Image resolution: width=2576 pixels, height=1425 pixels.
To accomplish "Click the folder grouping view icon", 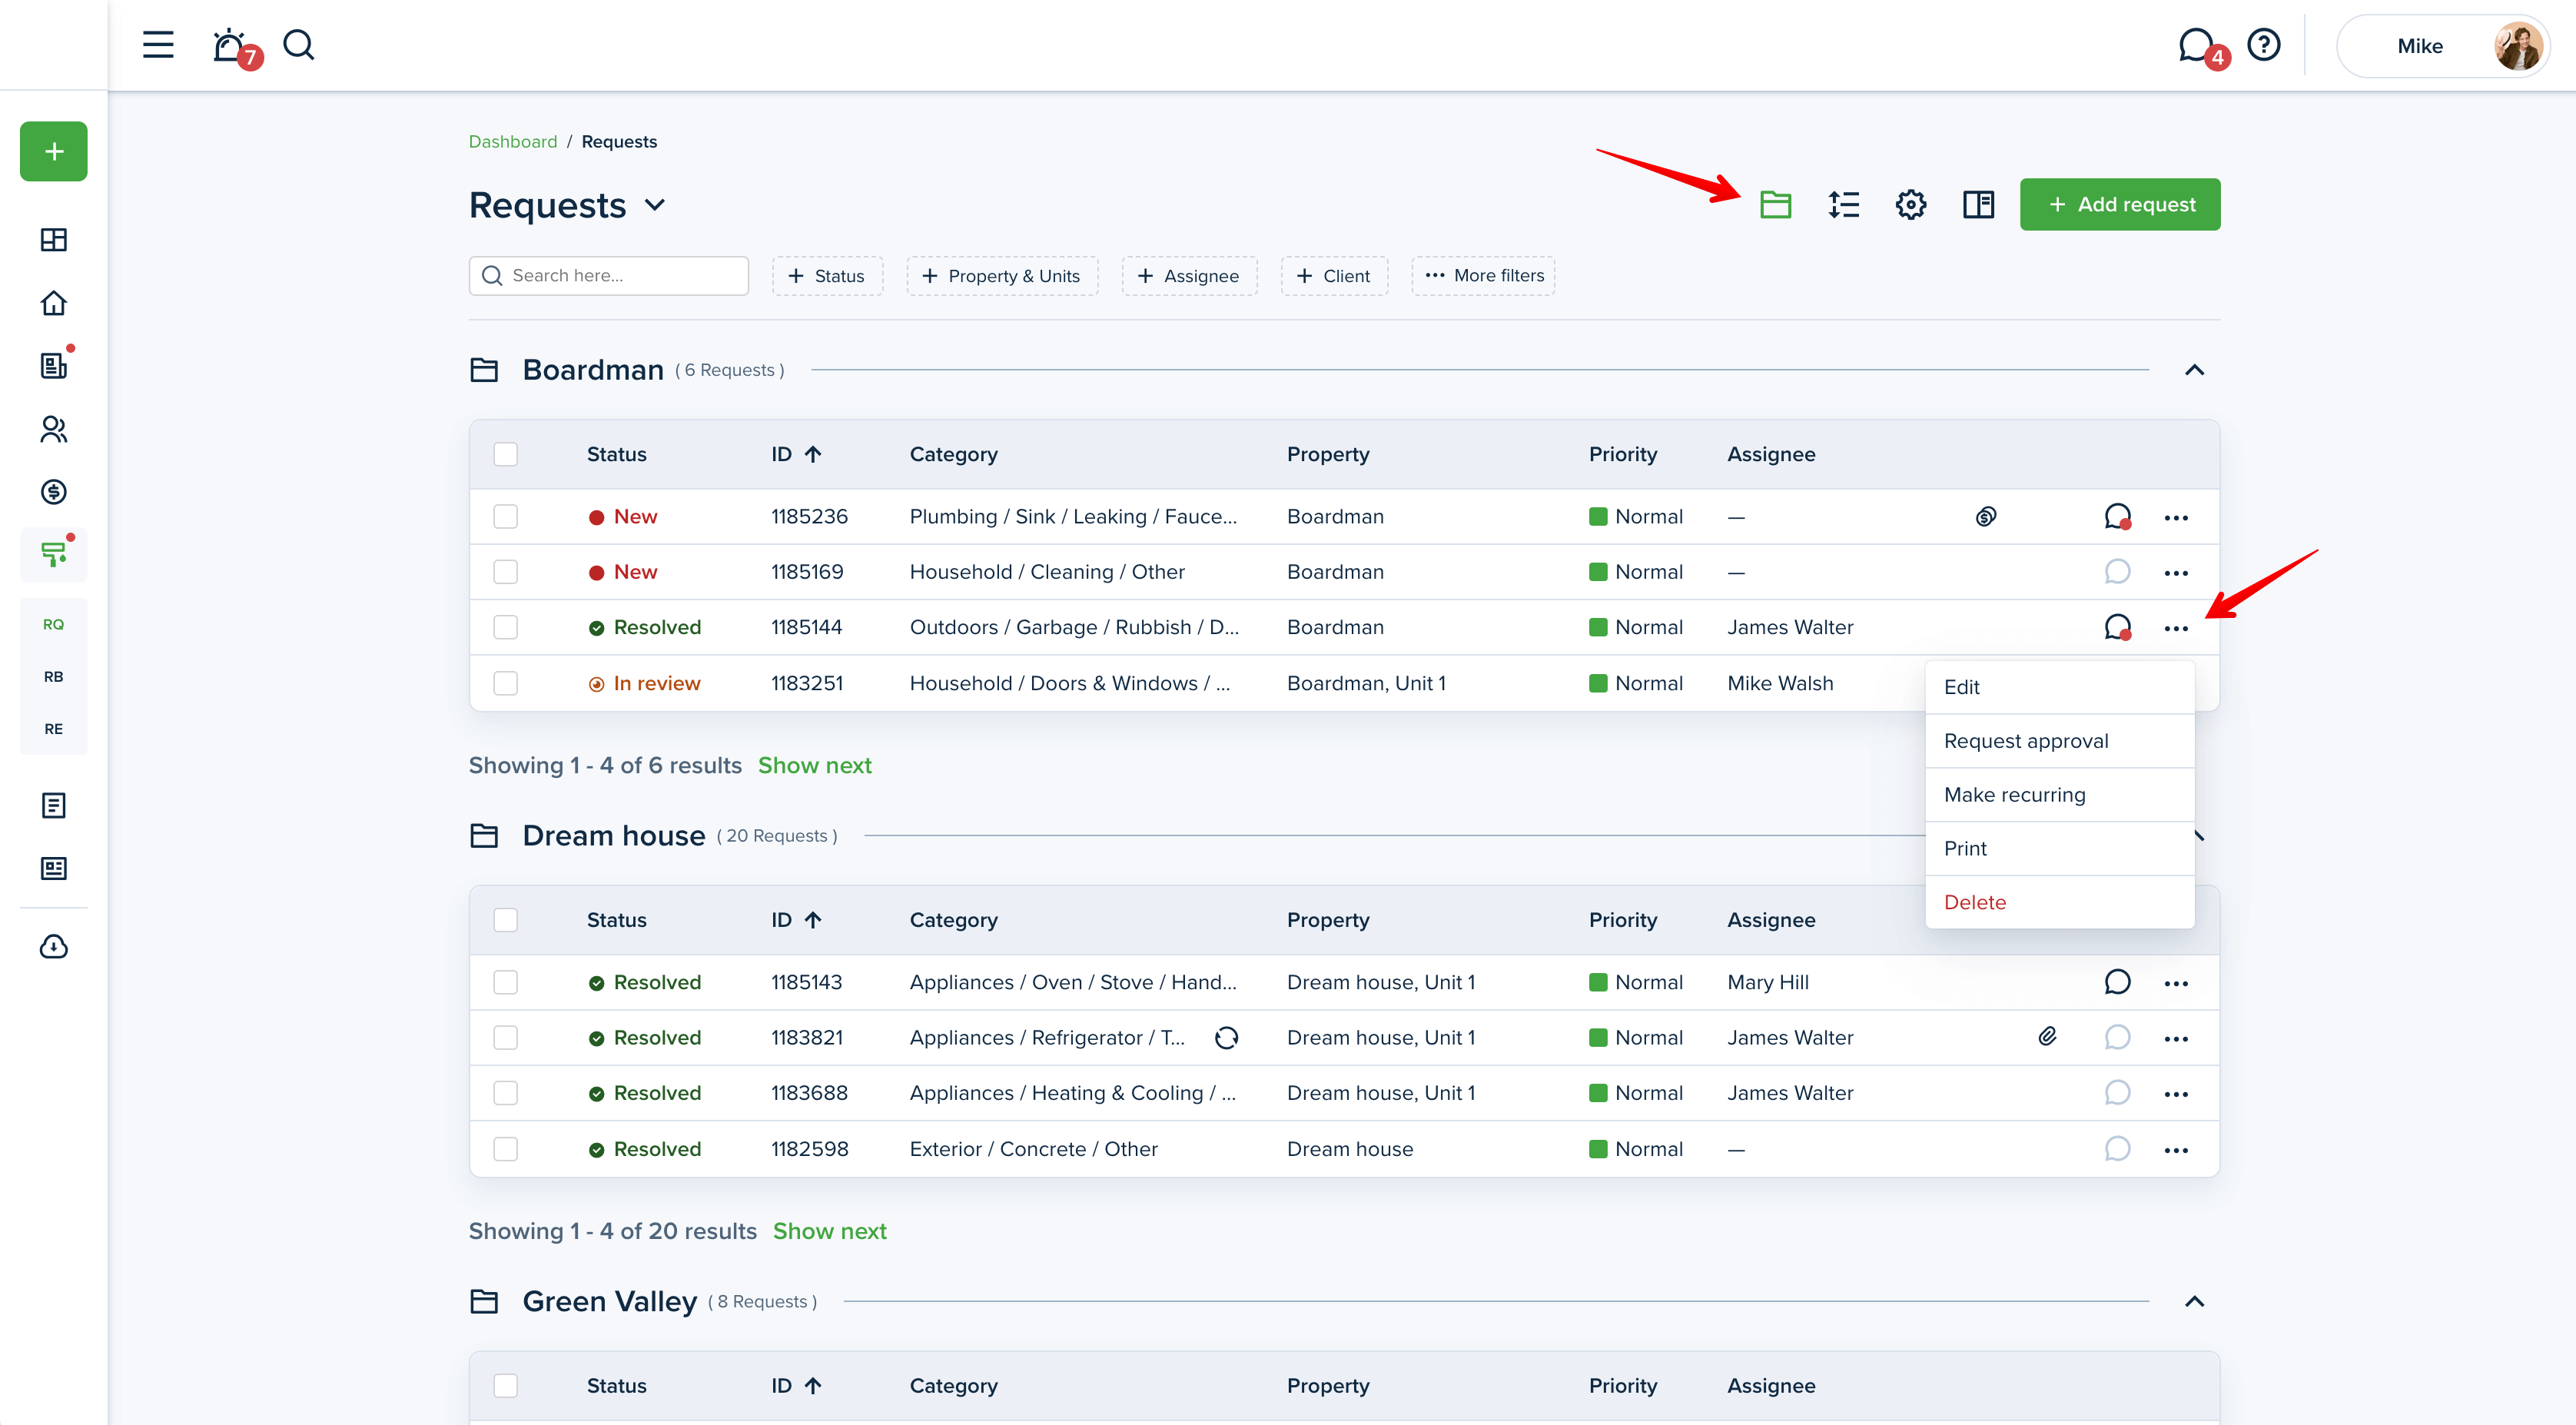I will 1775,205.
